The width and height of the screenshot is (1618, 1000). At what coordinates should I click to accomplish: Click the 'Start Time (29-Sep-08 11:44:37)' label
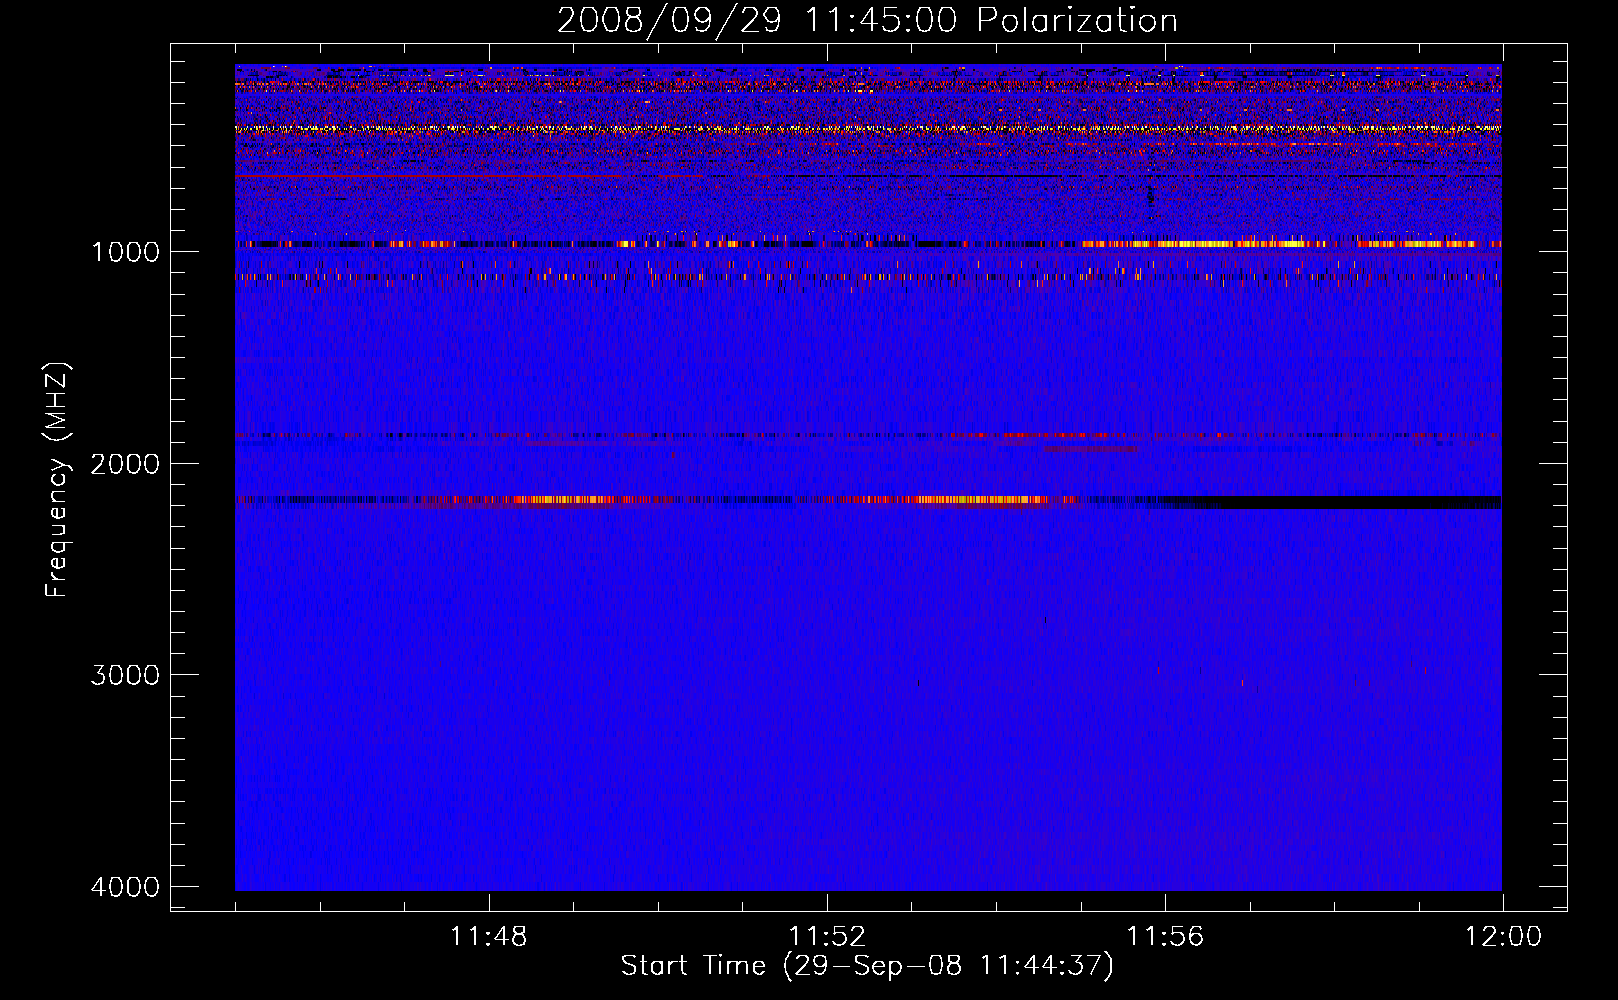pyautogui.click(x=867, y=966)
